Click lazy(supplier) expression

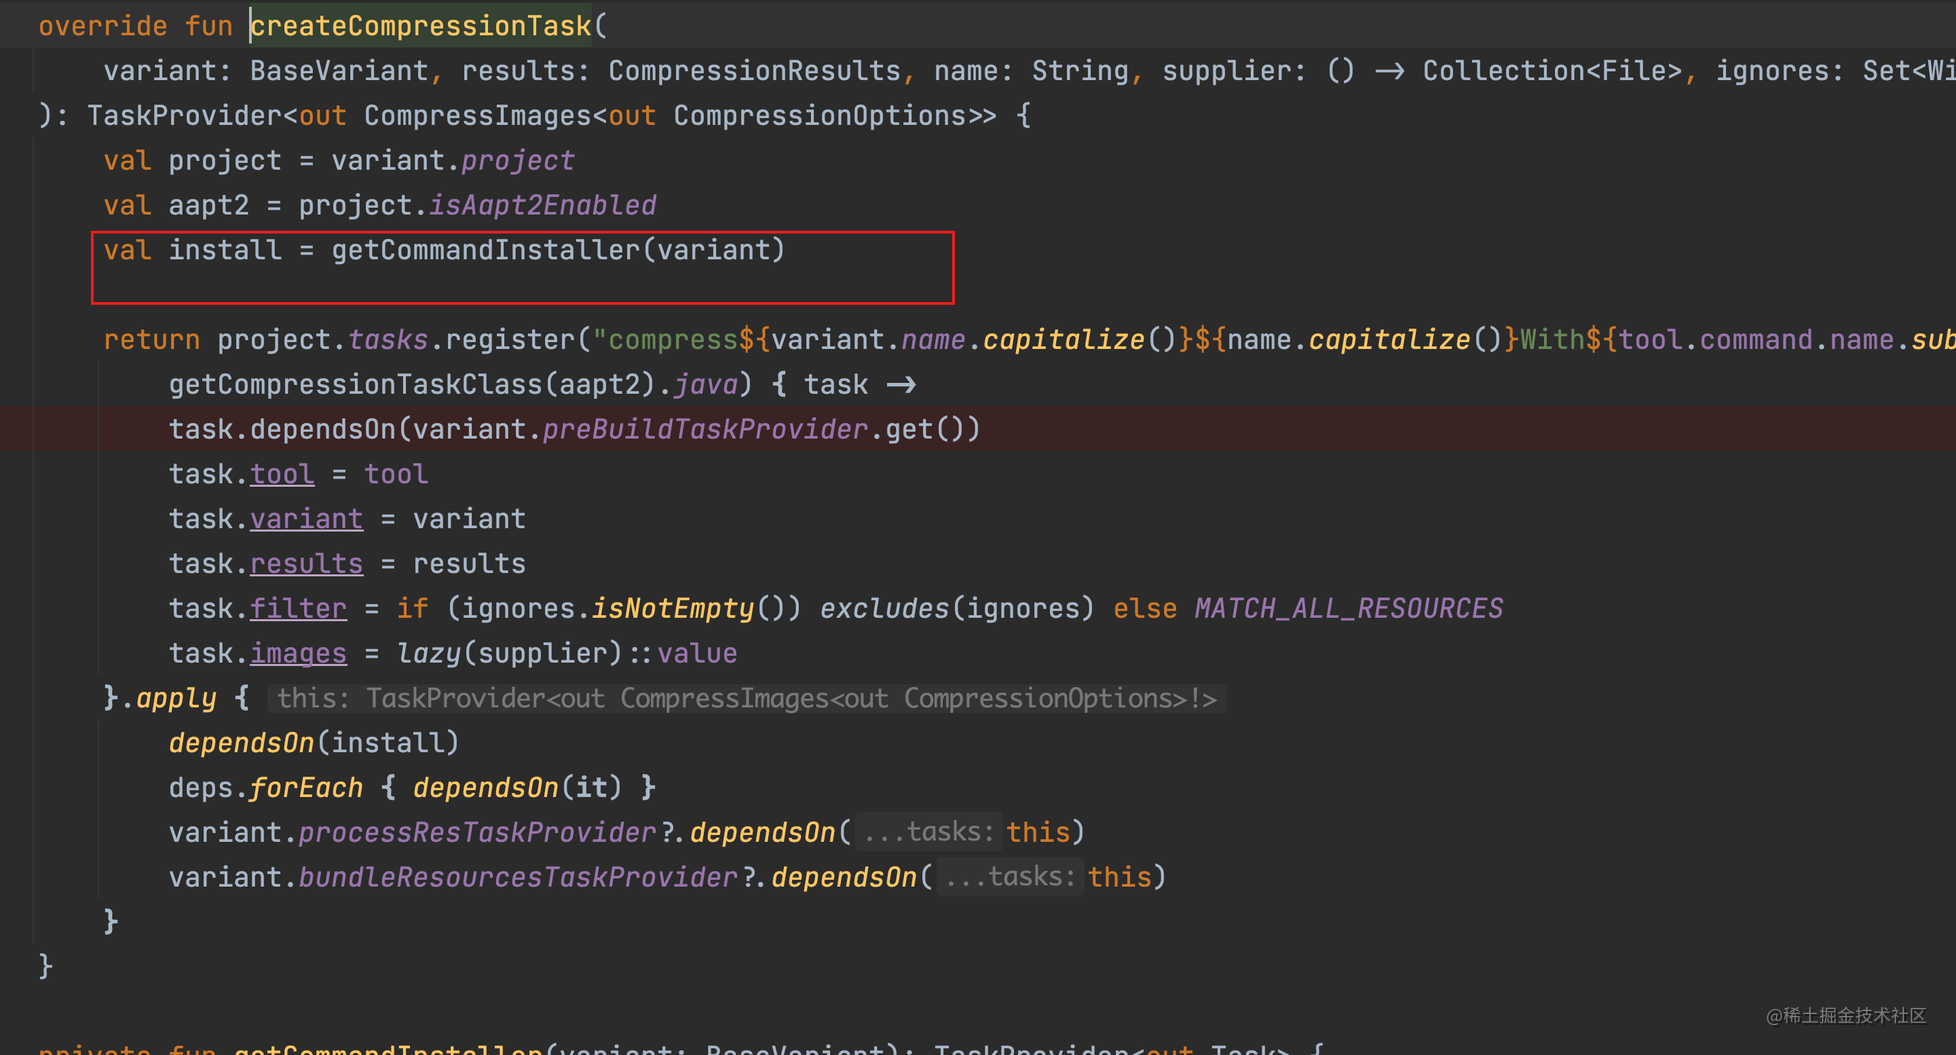pyautogui.click(x=510, y=654)
